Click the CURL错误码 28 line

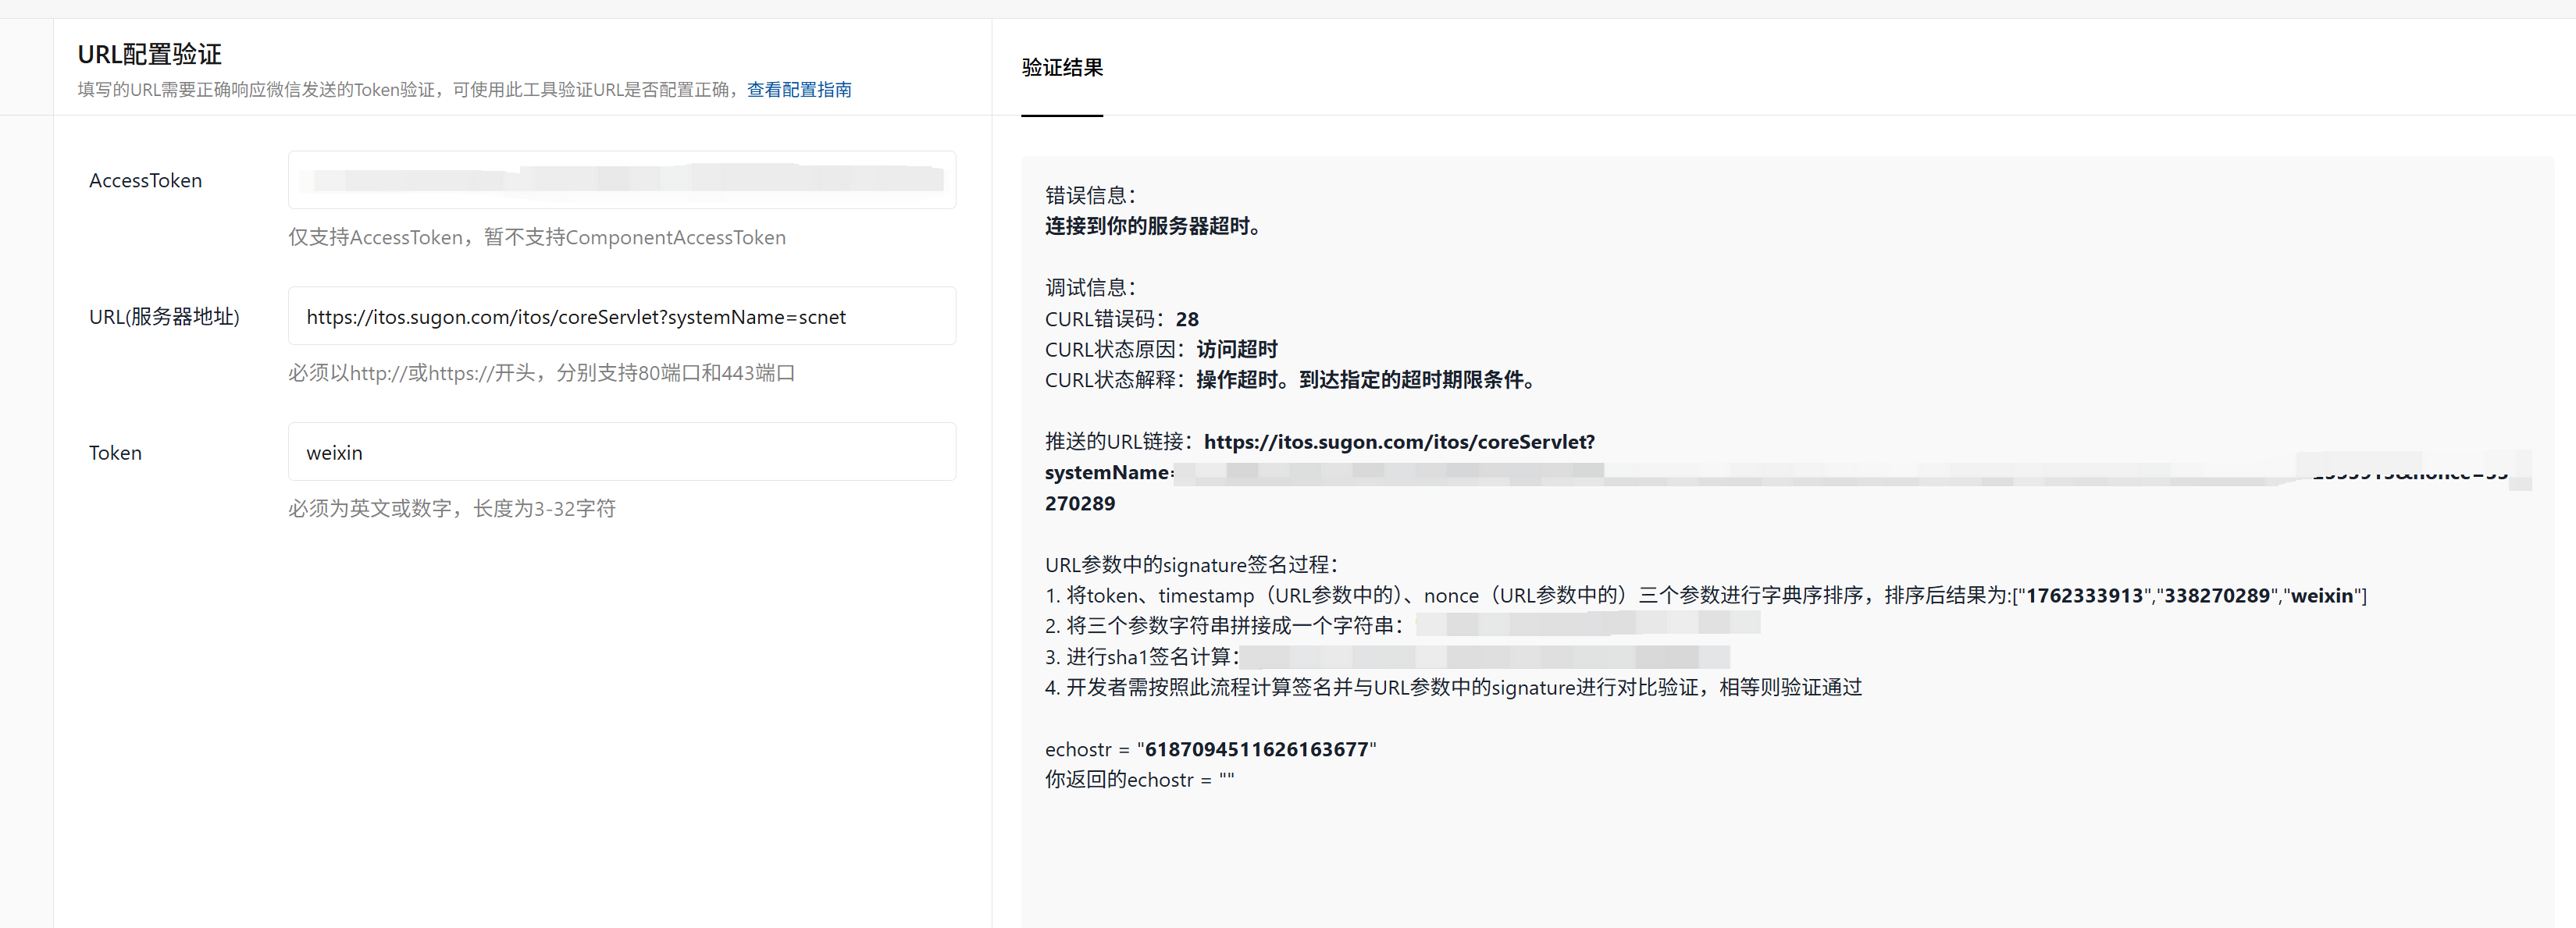[1121, 319]
